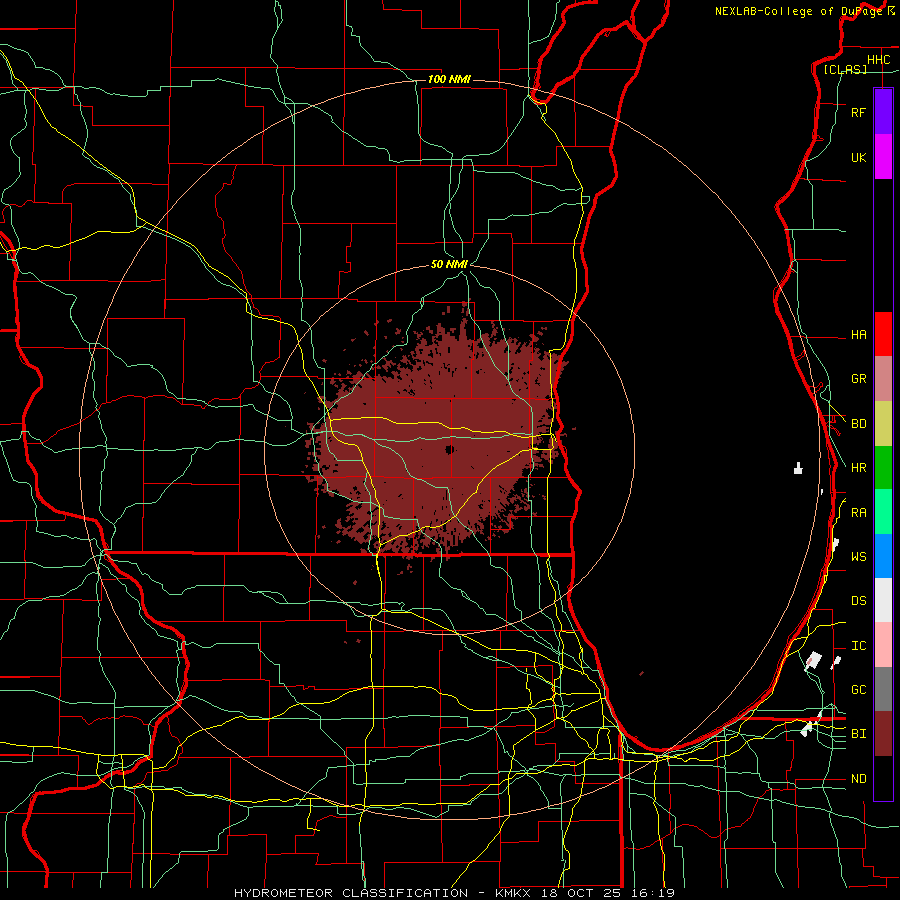The height and width of the screenshot is (900, 900).
Task: Click the 100 NMI range ring label
Action: (x=449, y=79)
